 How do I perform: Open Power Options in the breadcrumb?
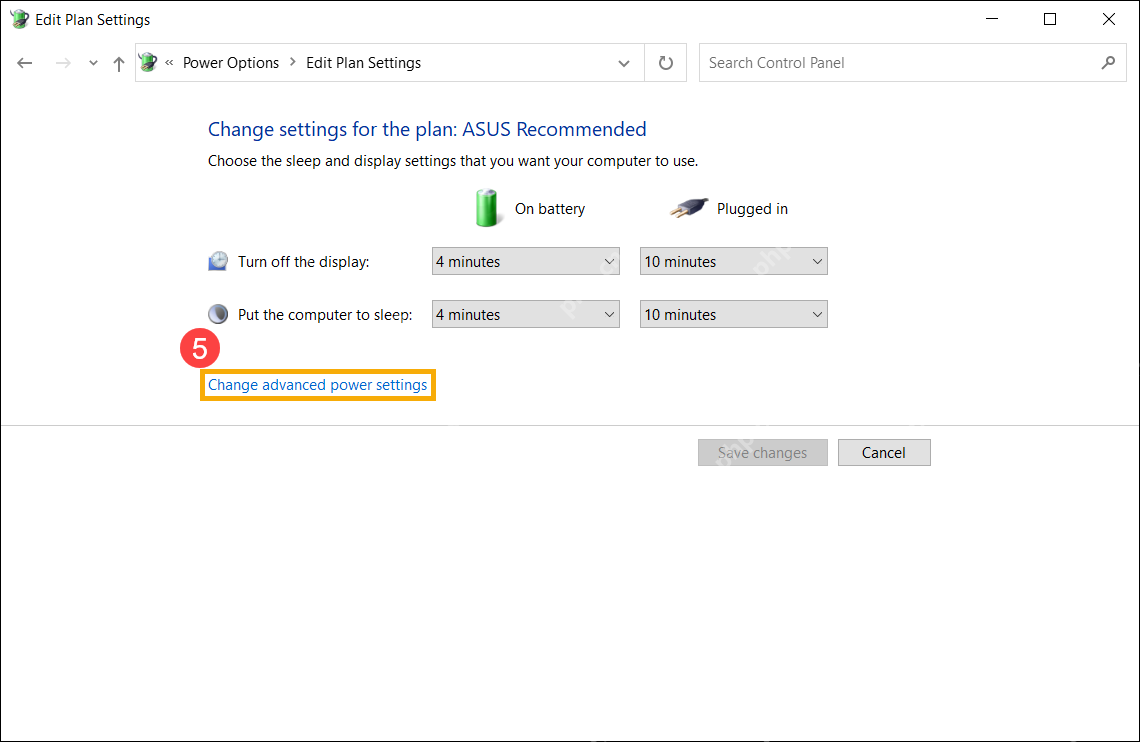230,63
